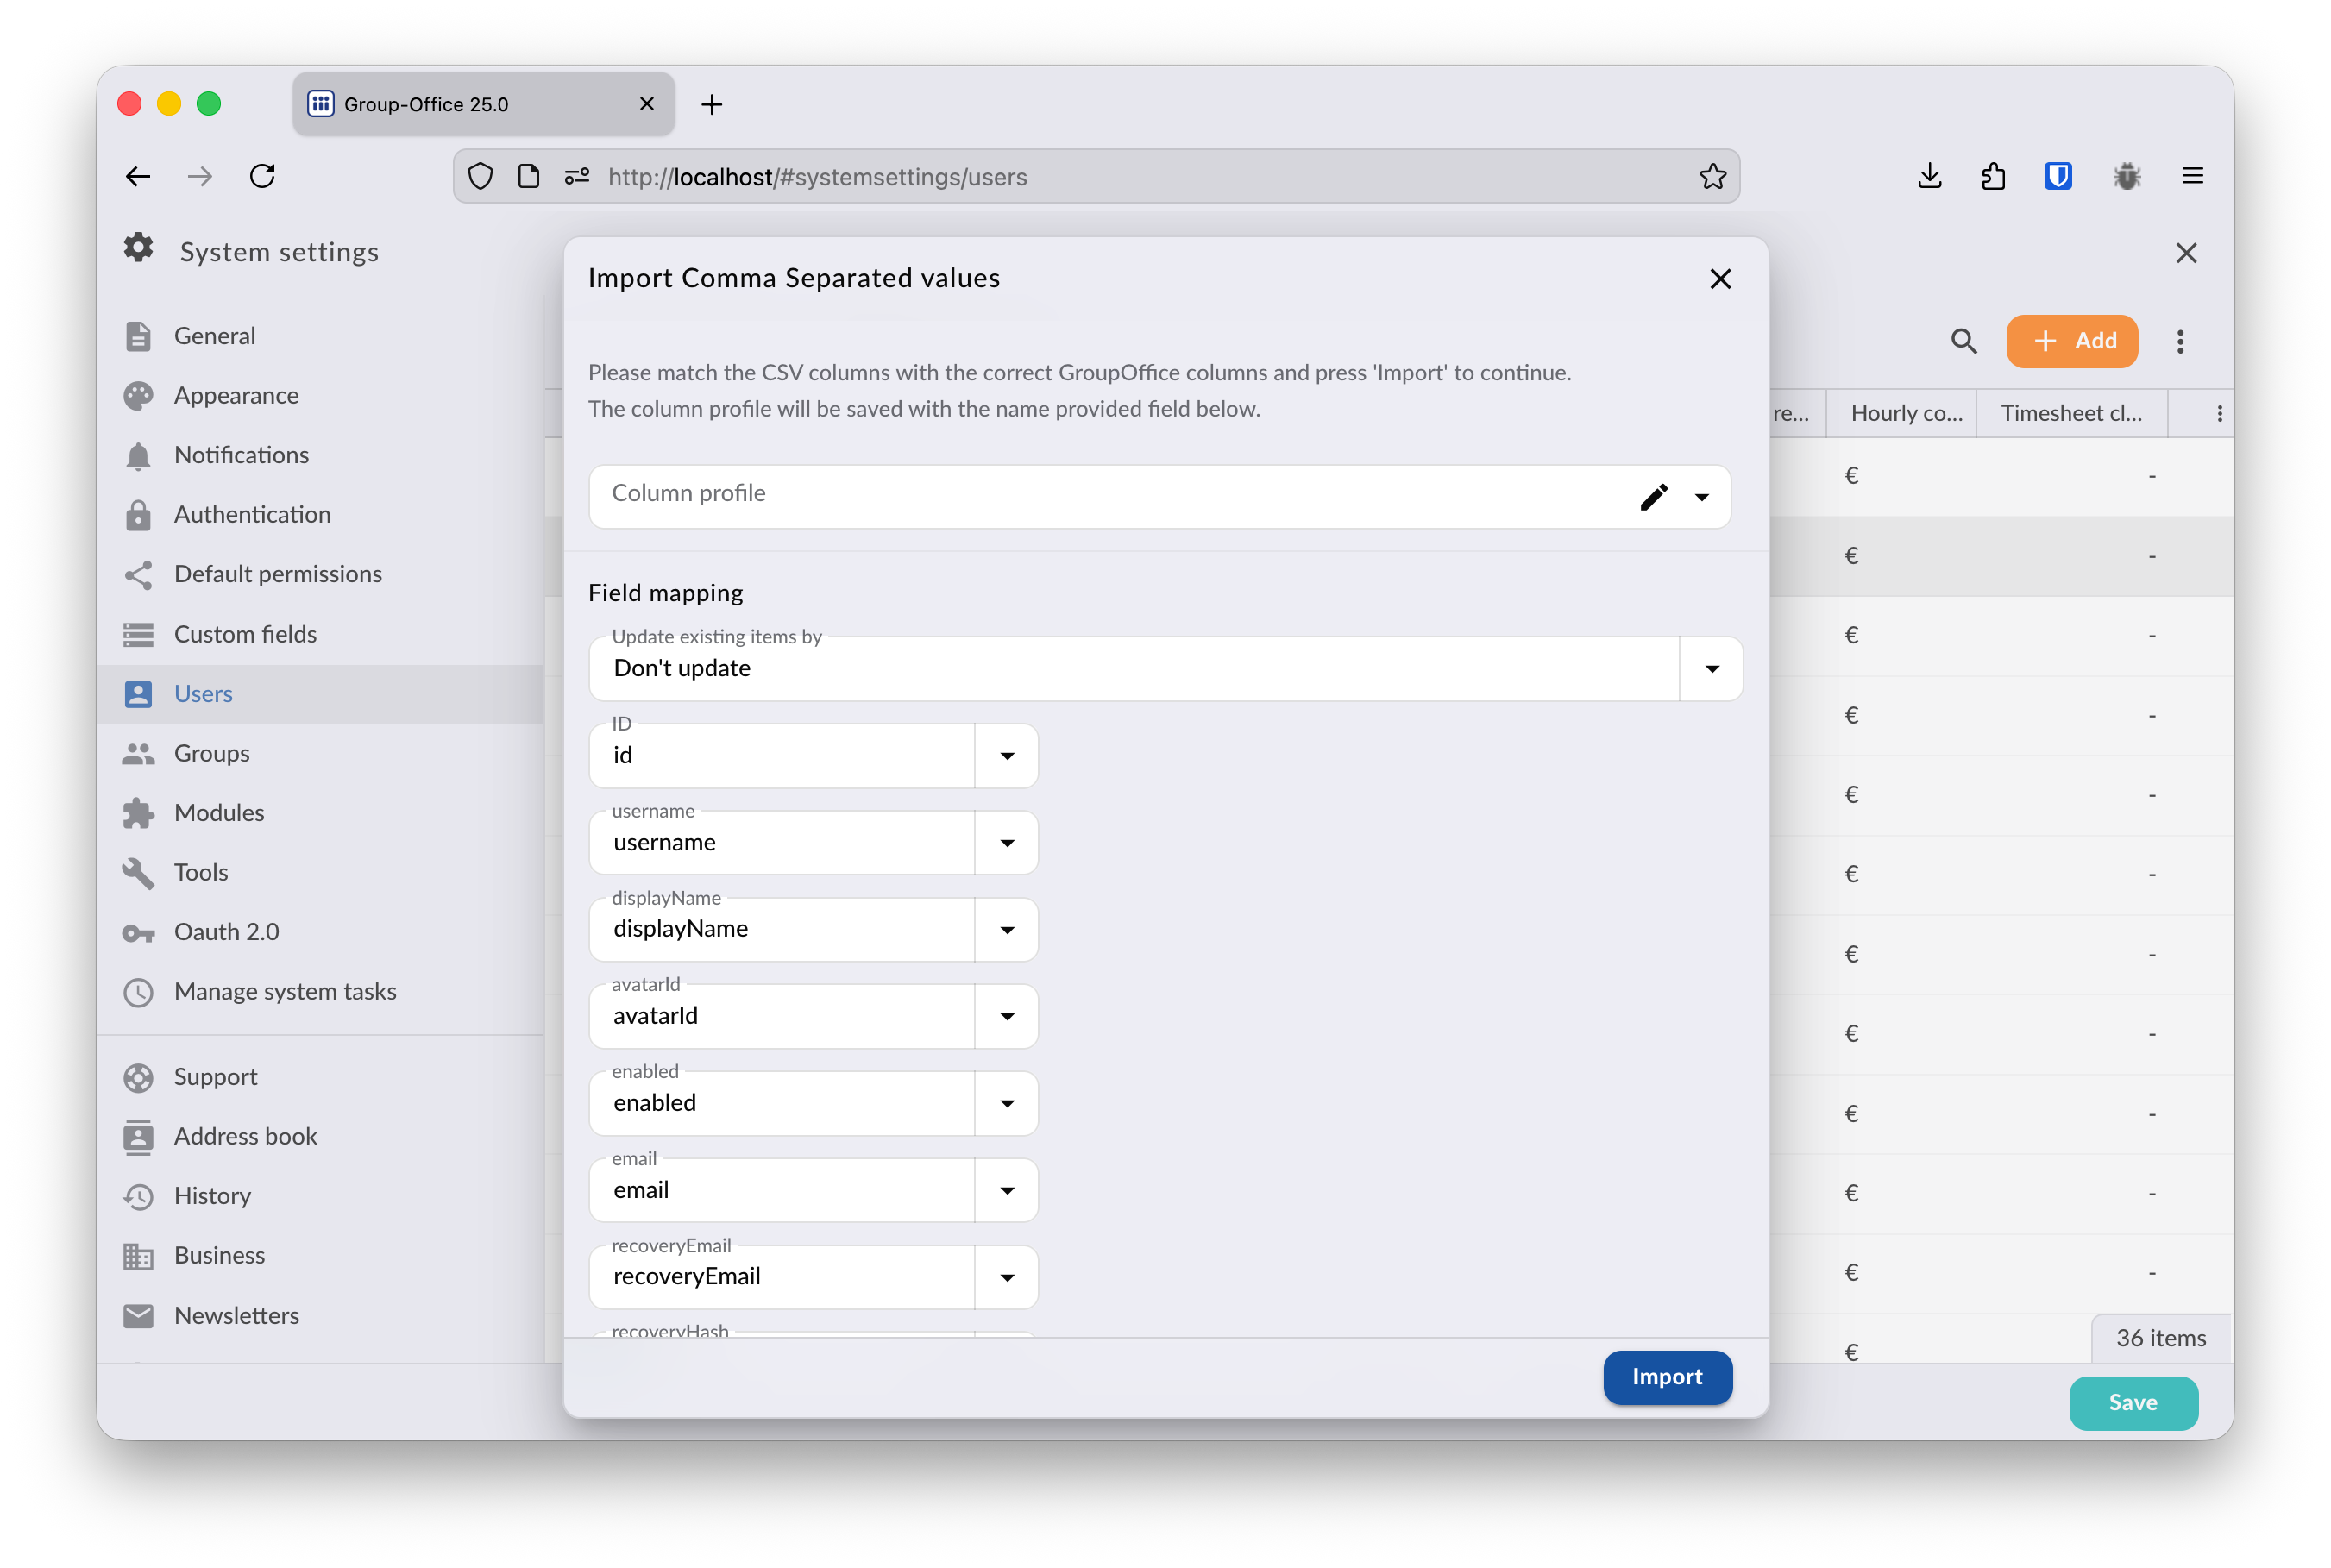Expand the ID field mapping dropdown
The height and width of the screenshot is (1568, 2331).
click(x=1007, y=756)
